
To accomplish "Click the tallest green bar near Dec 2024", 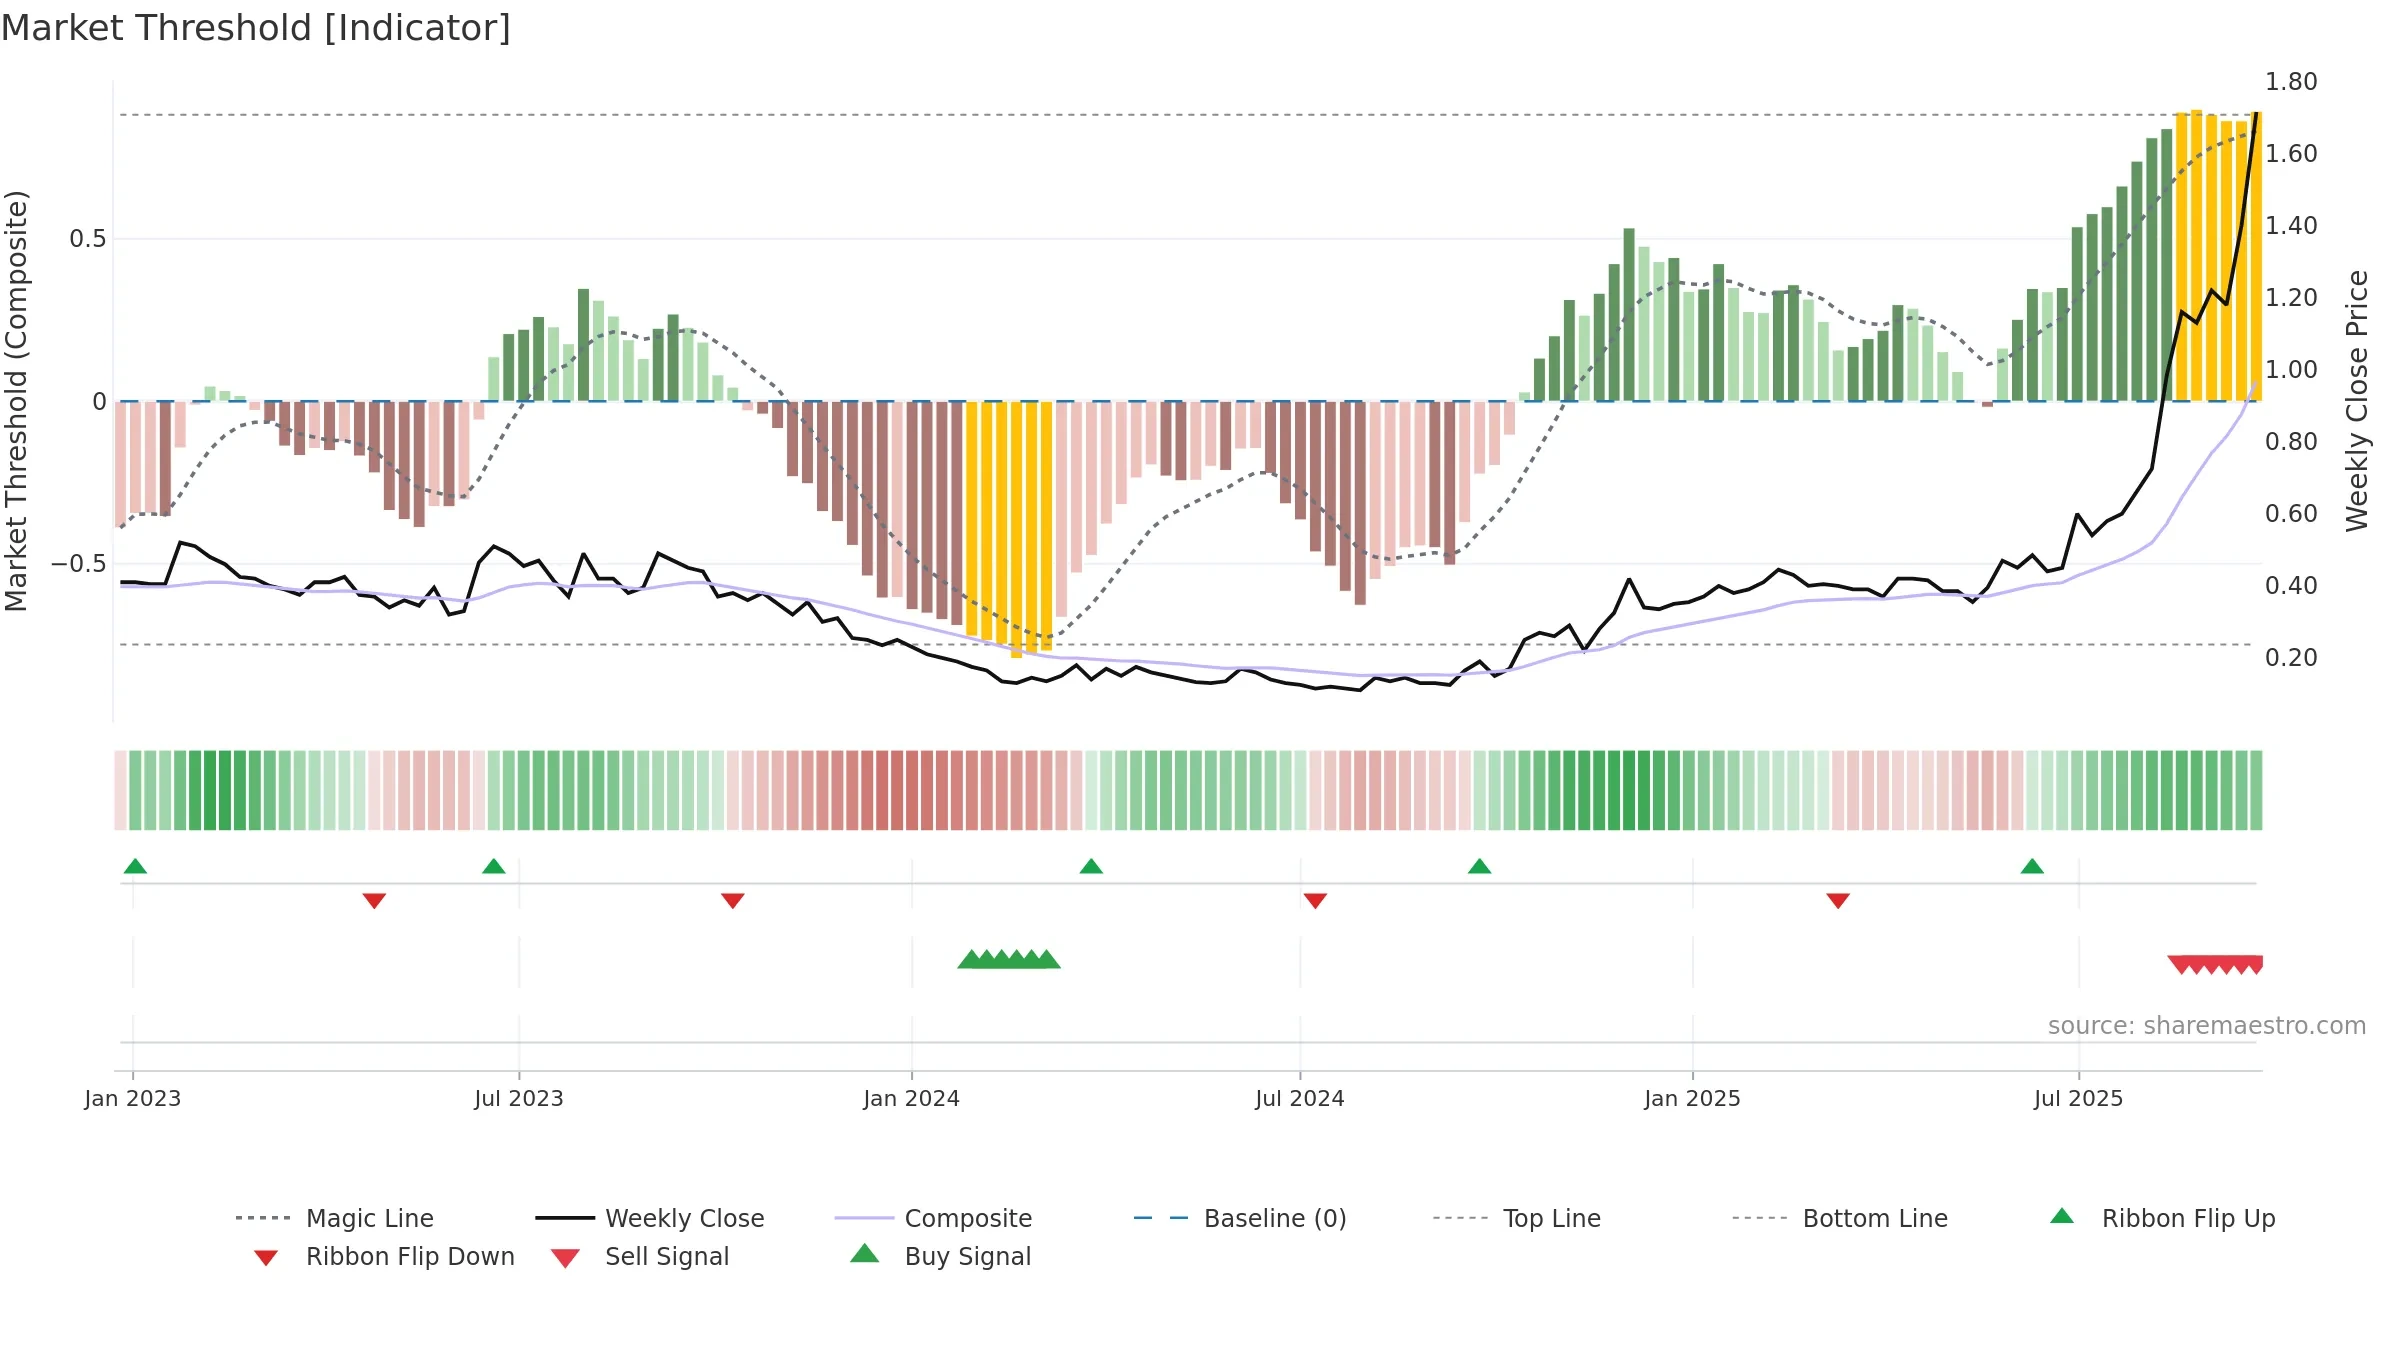I will pos(1629,315).
